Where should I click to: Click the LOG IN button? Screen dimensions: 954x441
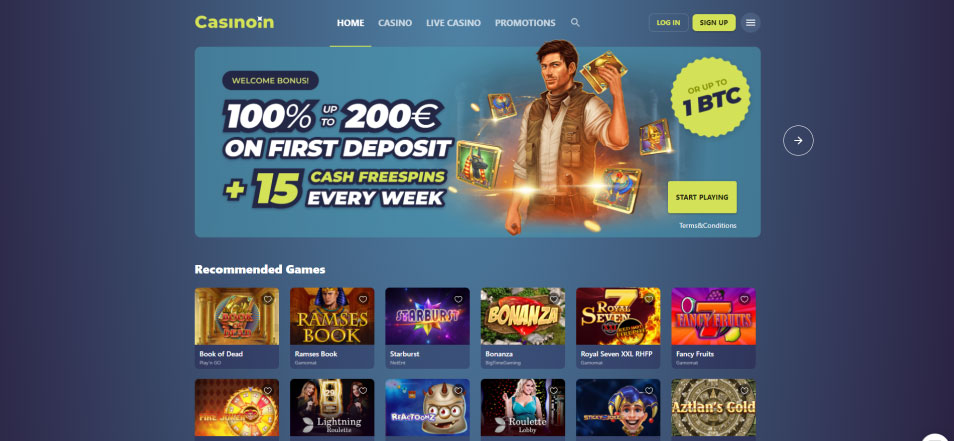668,23
